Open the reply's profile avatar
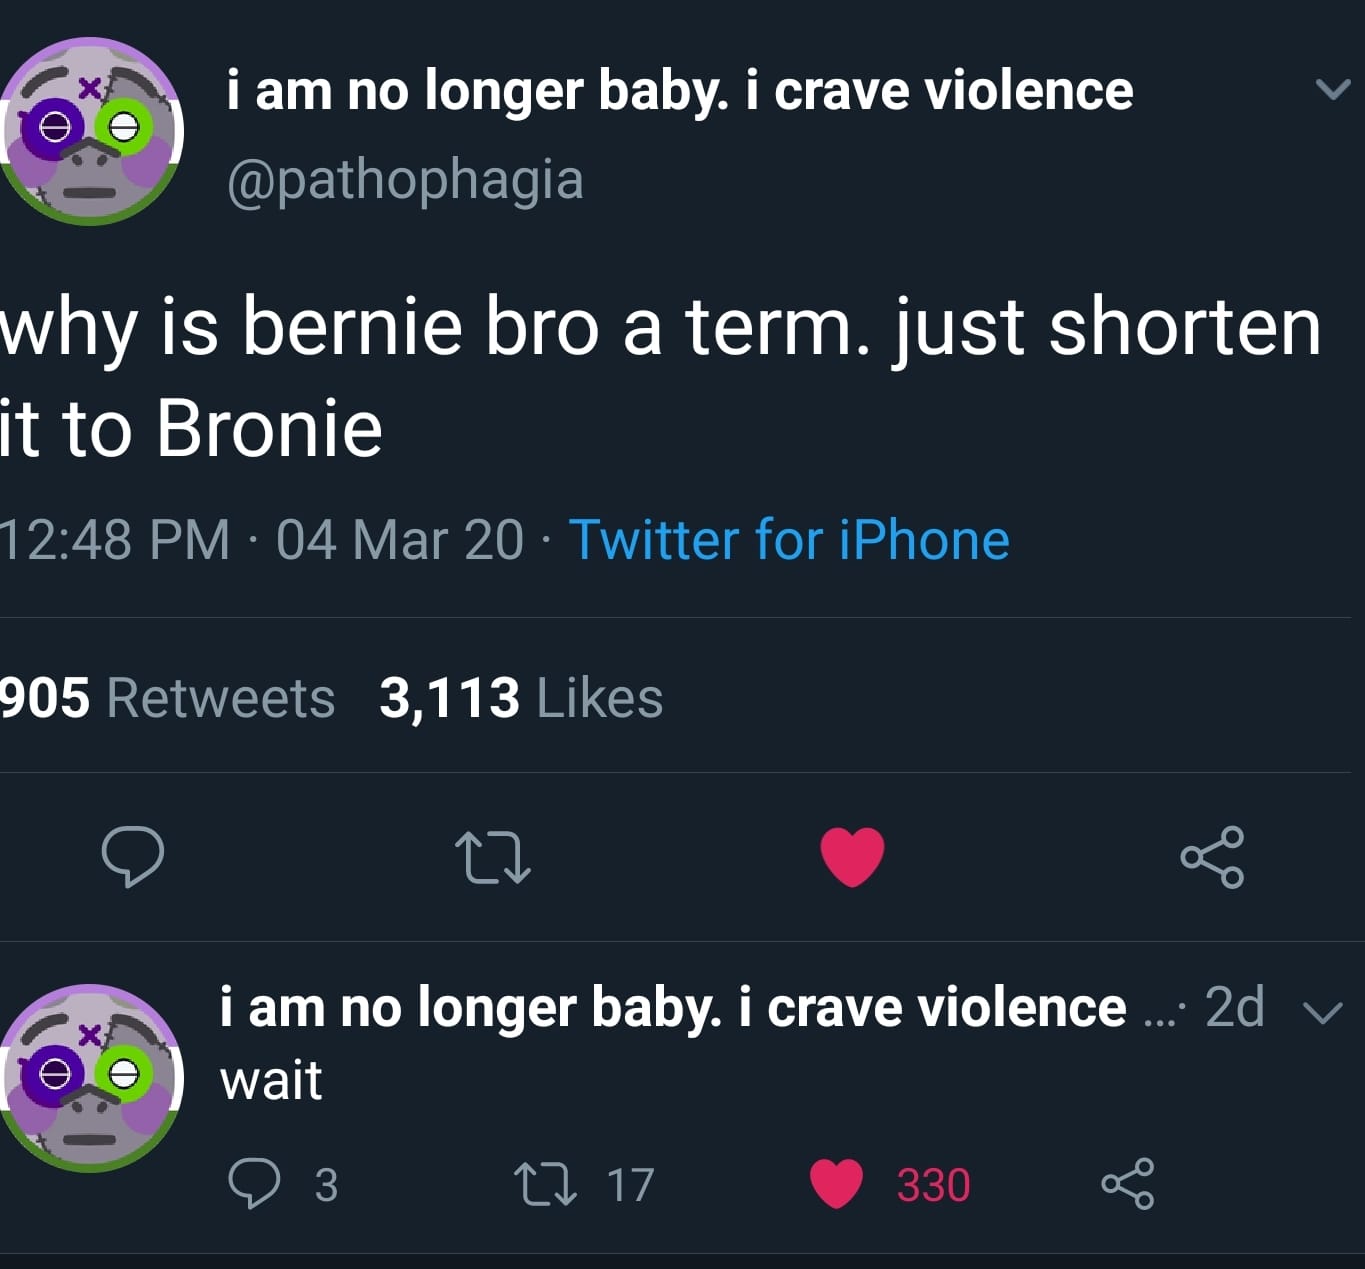Image resolution: width=1365 pixels, height=1269 pixels. pyautogui.click(x=90, y=1078)
